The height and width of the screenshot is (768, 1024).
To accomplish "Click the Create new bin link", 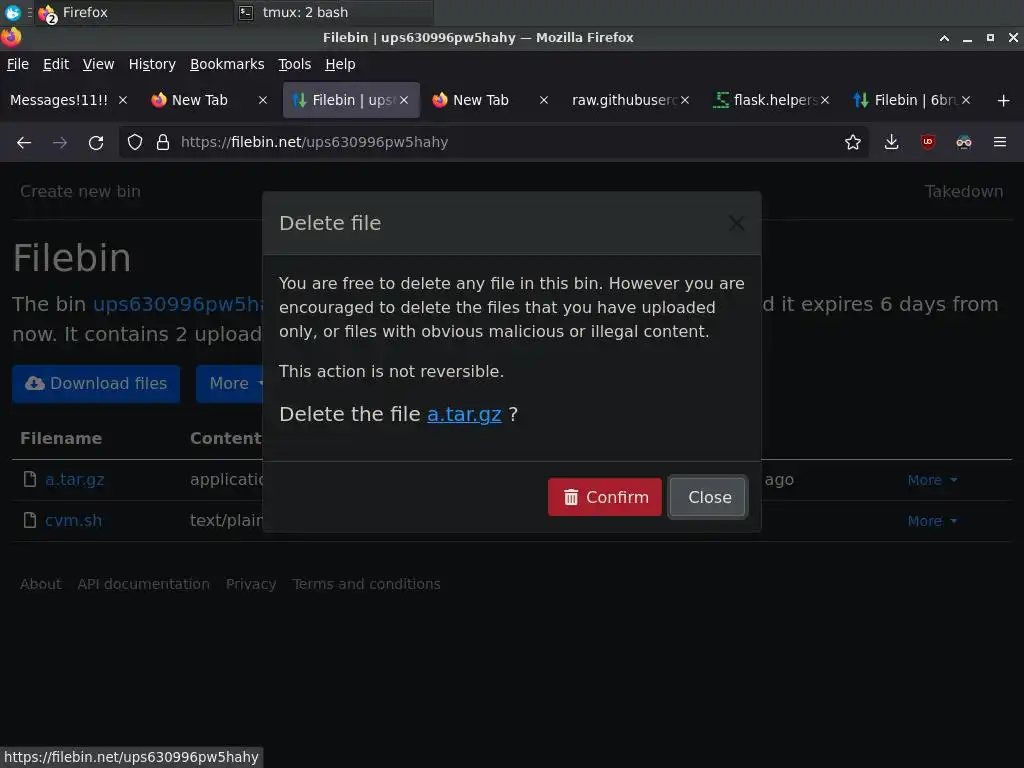I will coord(80,191).
